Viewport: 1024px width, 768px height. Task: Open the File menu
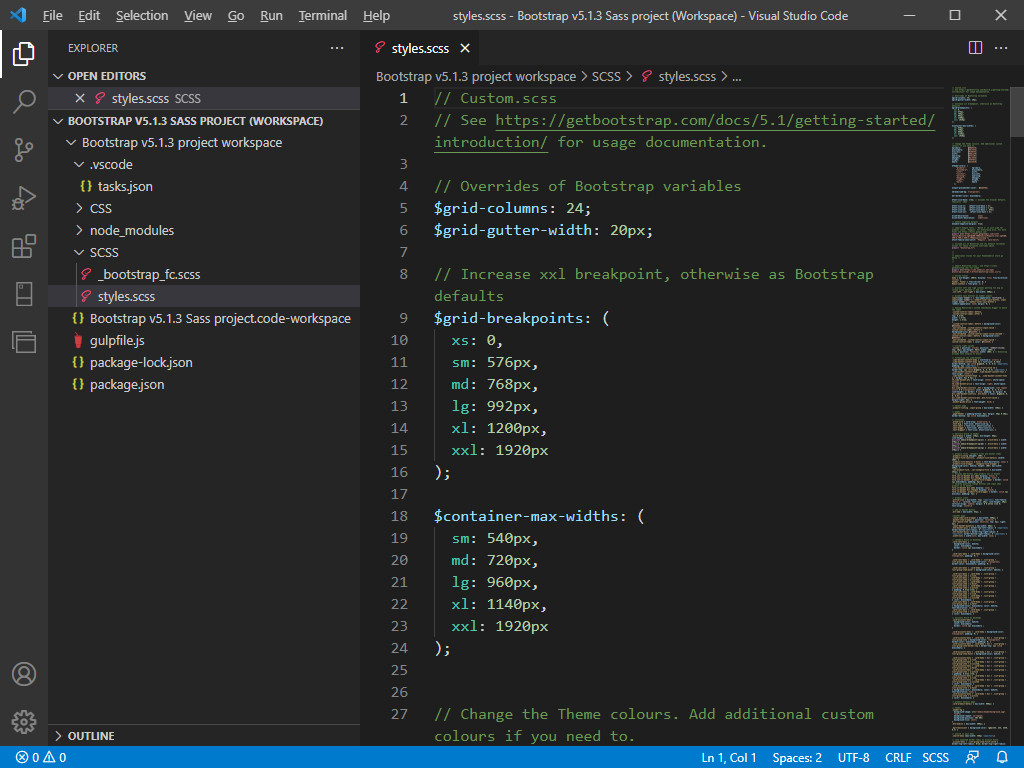(52, 16)
